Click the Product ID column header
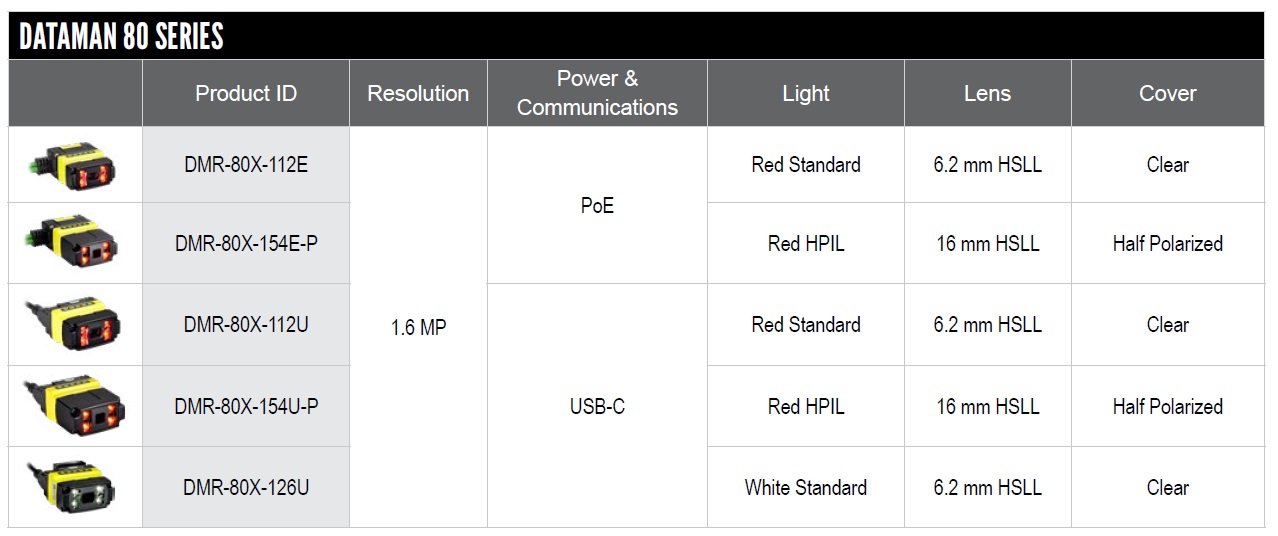The height and width of the screenshot is (536, 1278). pos(246,93)
